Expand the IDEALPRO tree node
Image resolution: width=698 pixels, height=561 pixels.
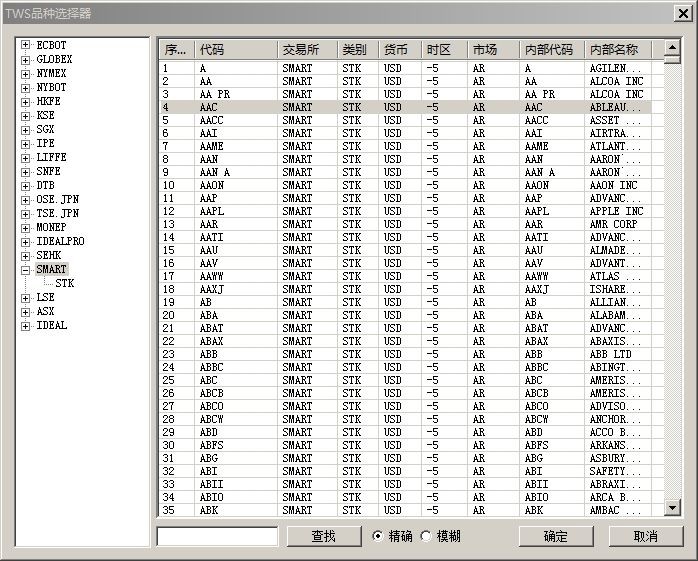[x=26, y=242]
